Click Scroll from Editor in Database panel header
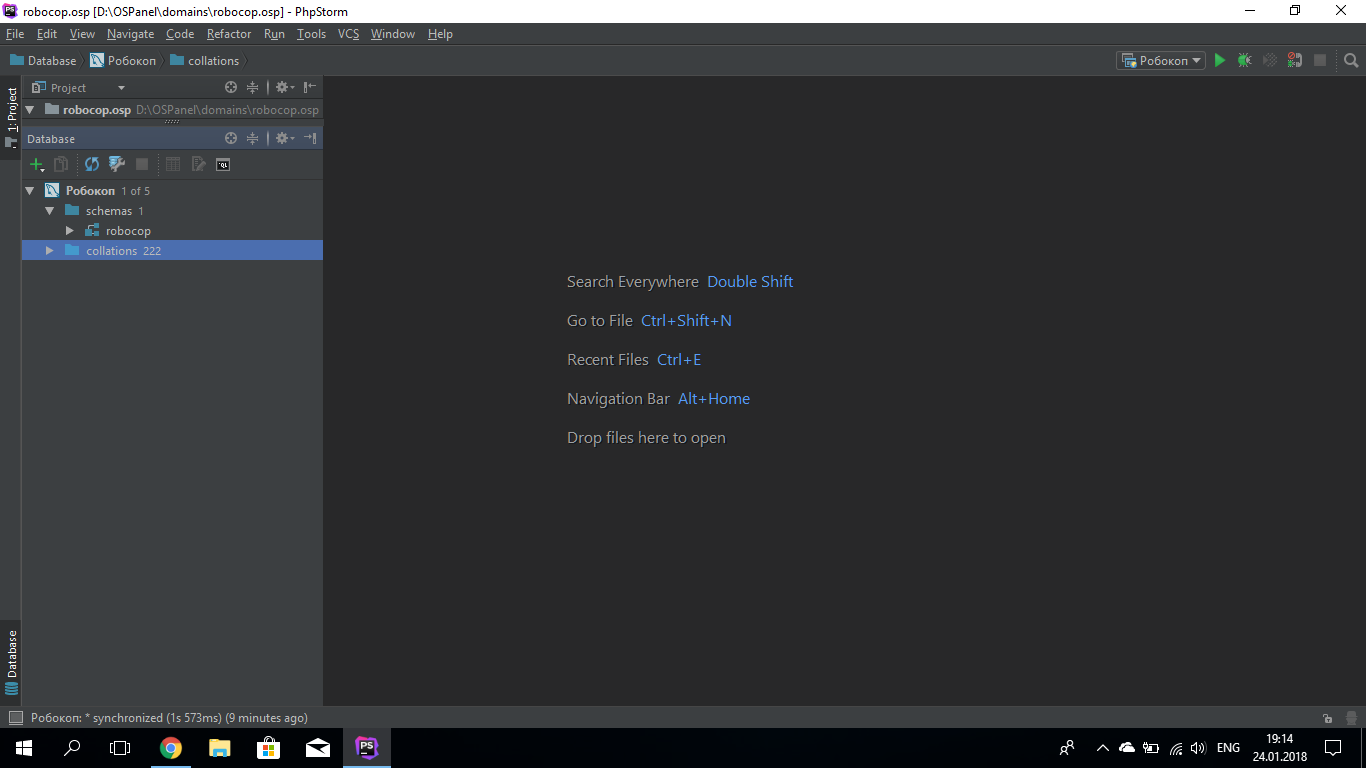 point(231,138)
